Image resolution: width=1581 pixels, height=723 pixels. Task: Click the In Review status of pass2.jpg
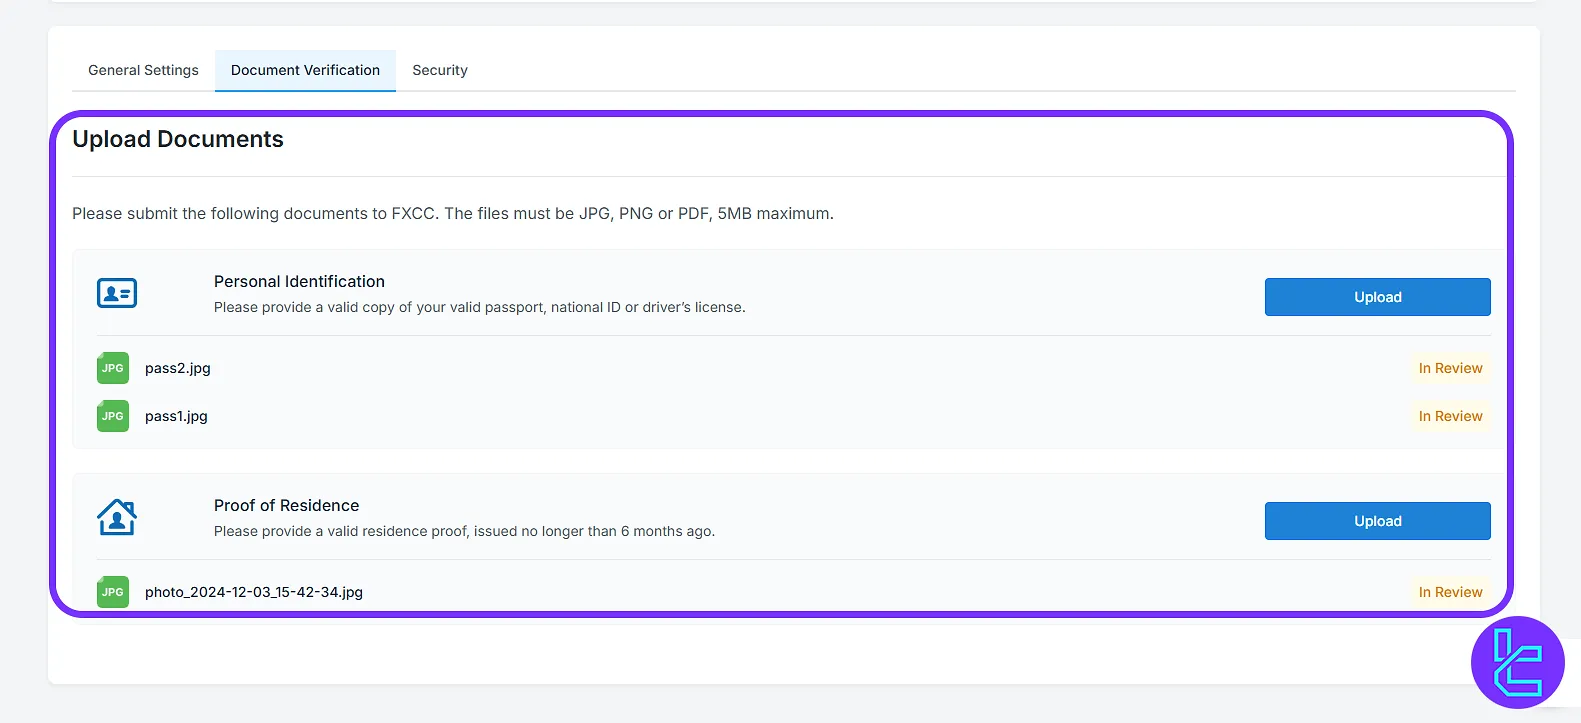pos(1450,368)
